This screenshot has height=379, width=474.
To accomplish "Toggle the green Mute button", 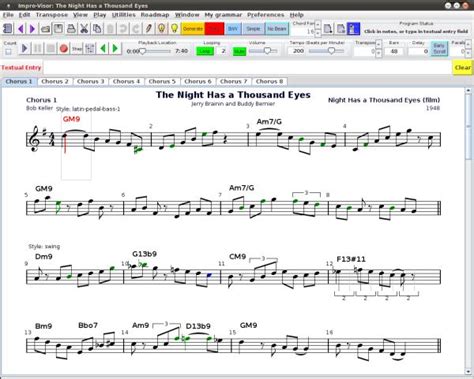I will [239, 51].
